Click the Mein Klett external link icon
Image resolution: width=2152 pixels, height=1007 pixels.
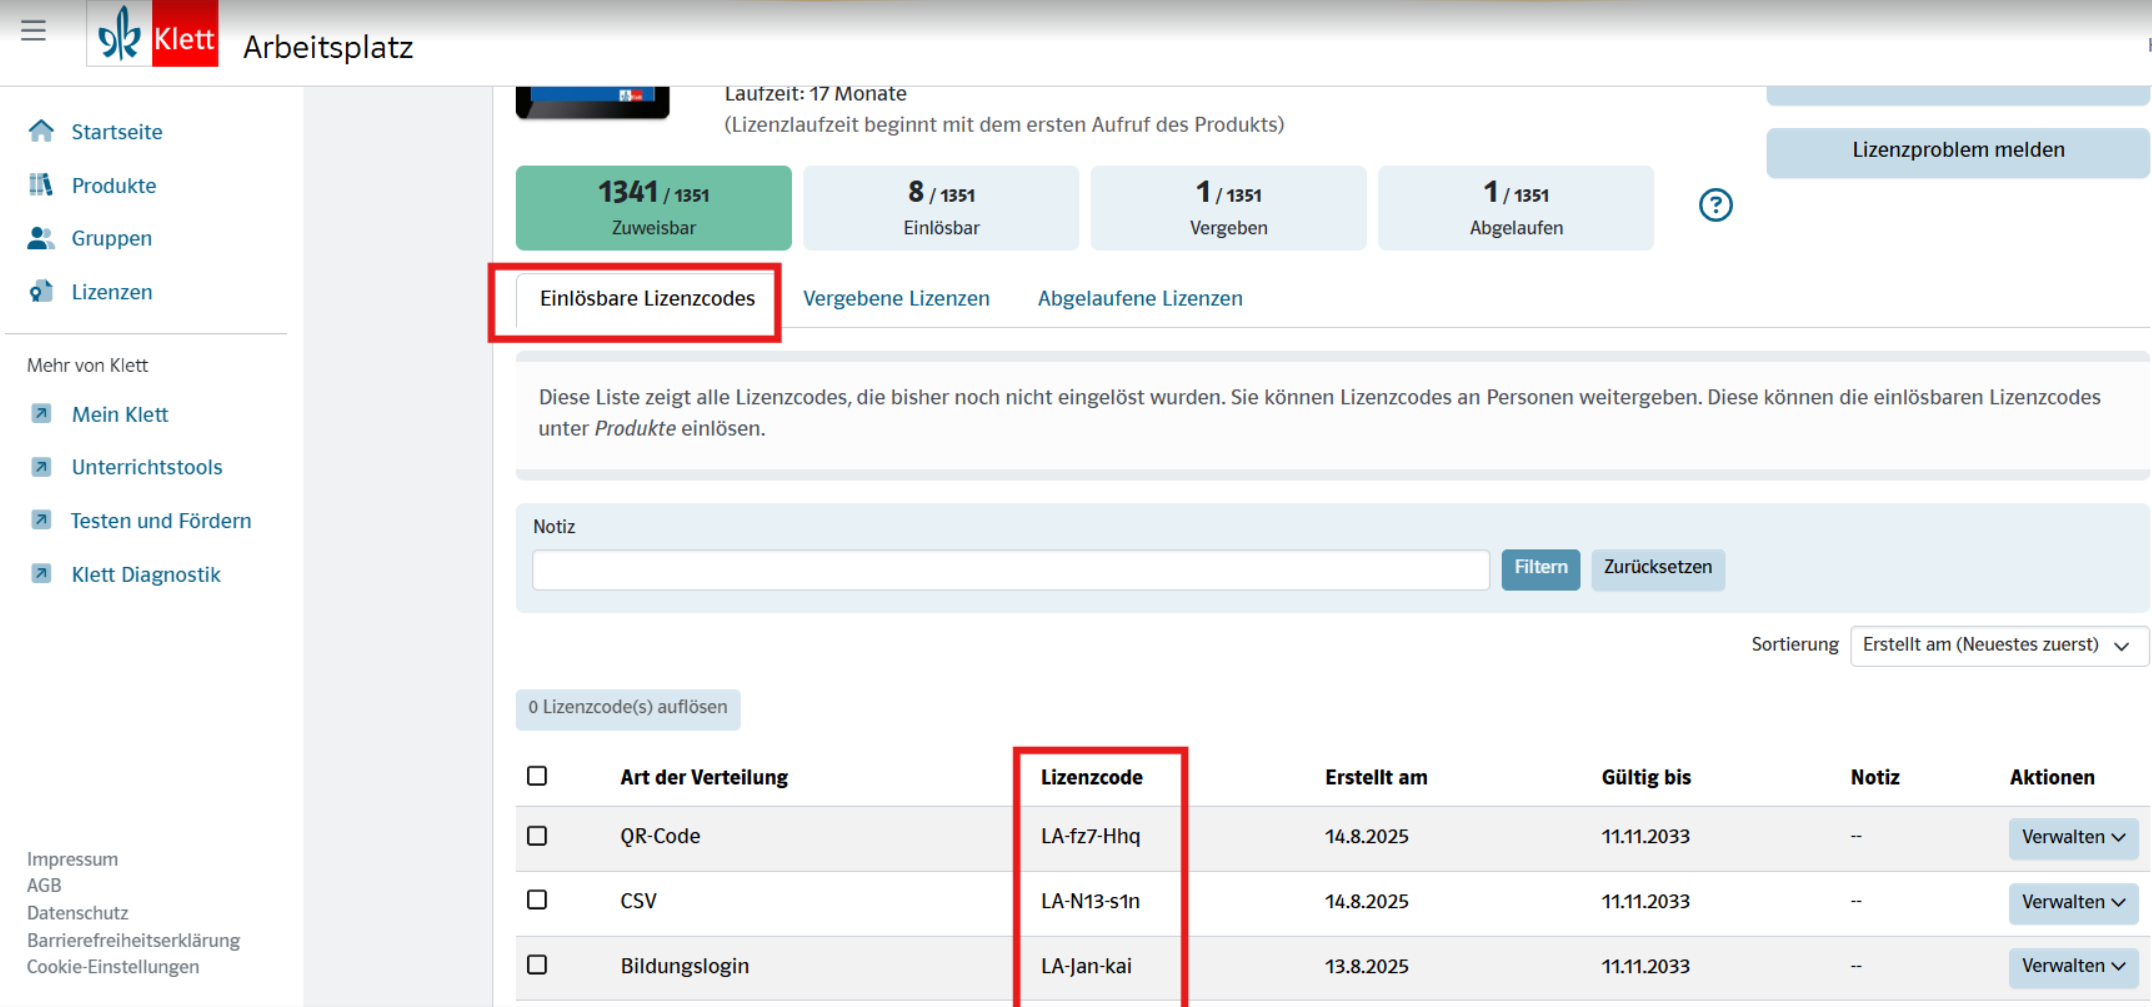point(41,414)
